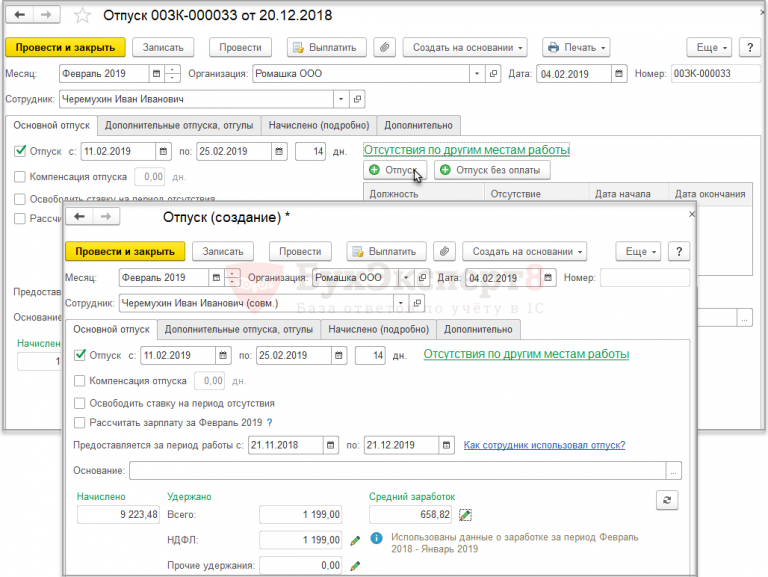Open Начислено (подробно) tab in Отпуск (создание)
Screen dimensions: 768x577
379,329
